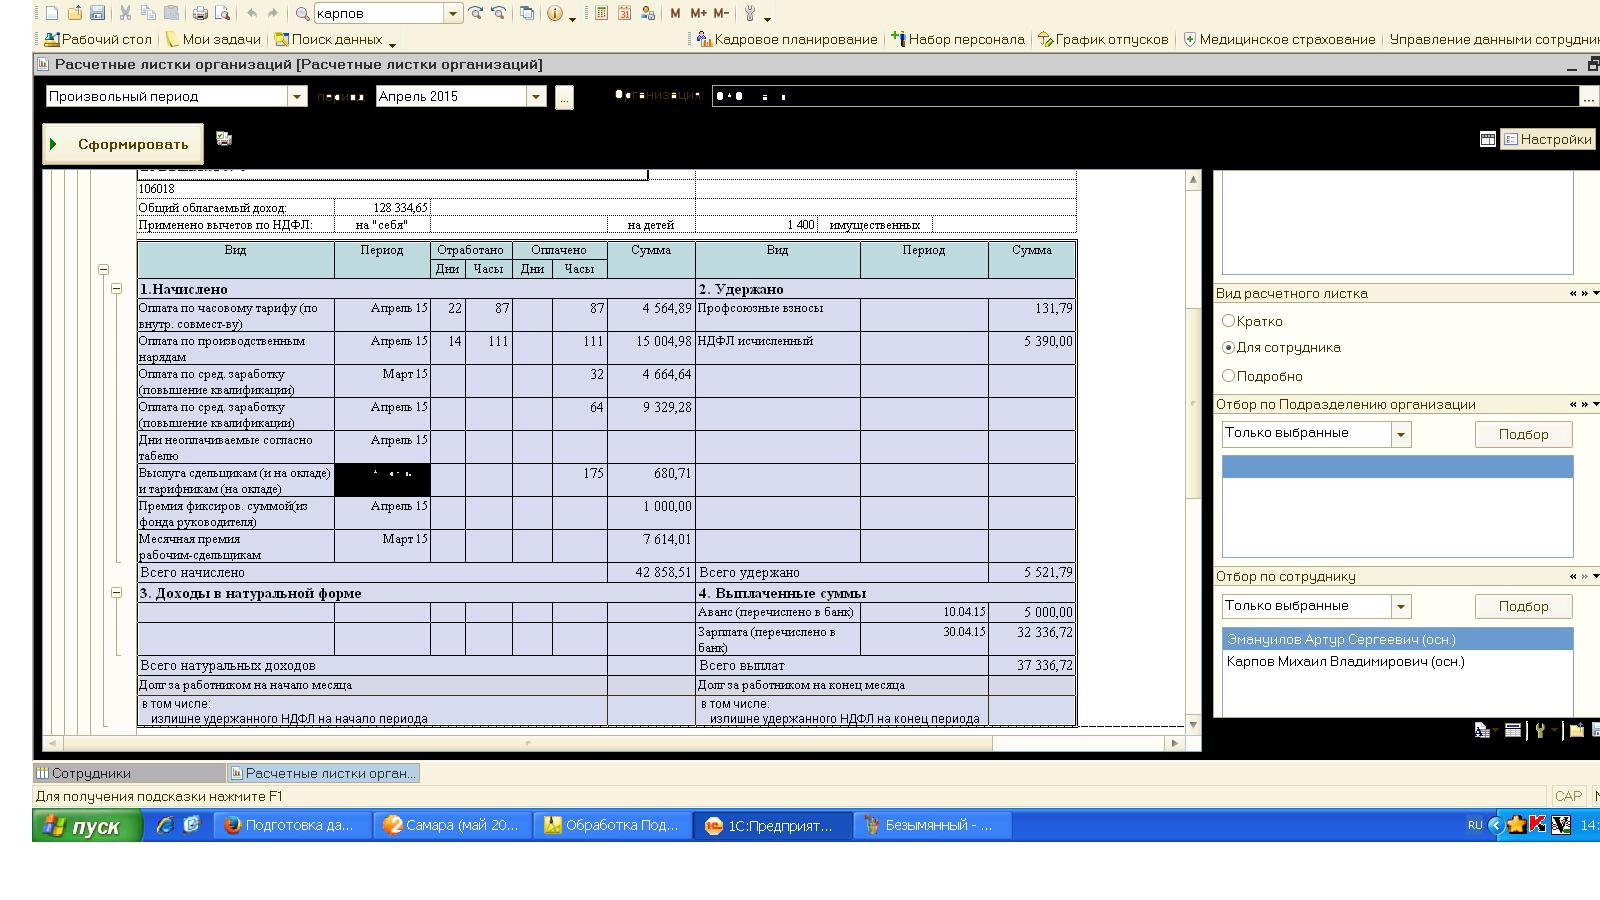
Task: Expand the Апрель 2015 period dropdown
Action: [x=536, y=97]
